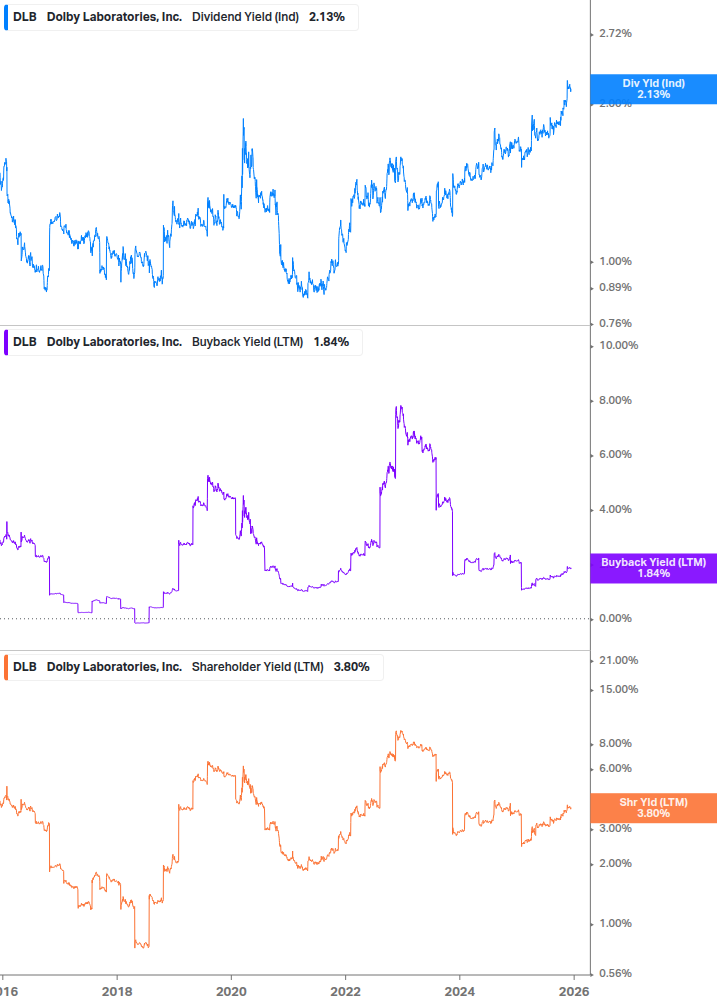Click the 1.84% value in buyback legend

coord(331,342)
